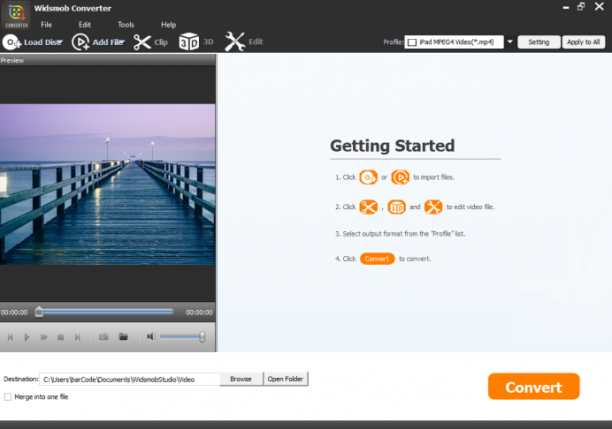Open the iPad MPEG4 Video profile combo box

pyautogui.click(x=454, y=42)
